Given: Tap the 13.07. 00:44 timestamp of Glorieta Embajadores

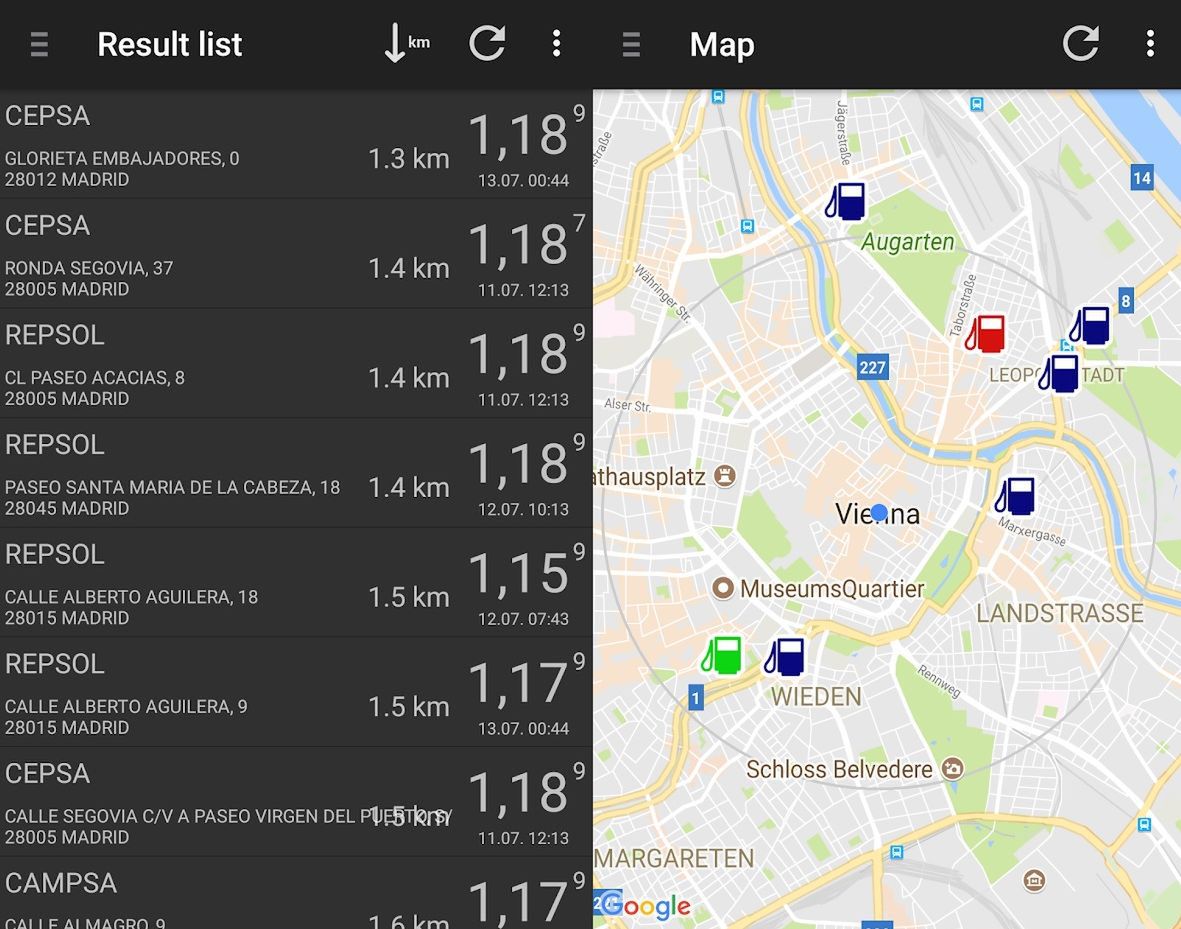Looking at the screenshot, I should (x=523, y=181).
